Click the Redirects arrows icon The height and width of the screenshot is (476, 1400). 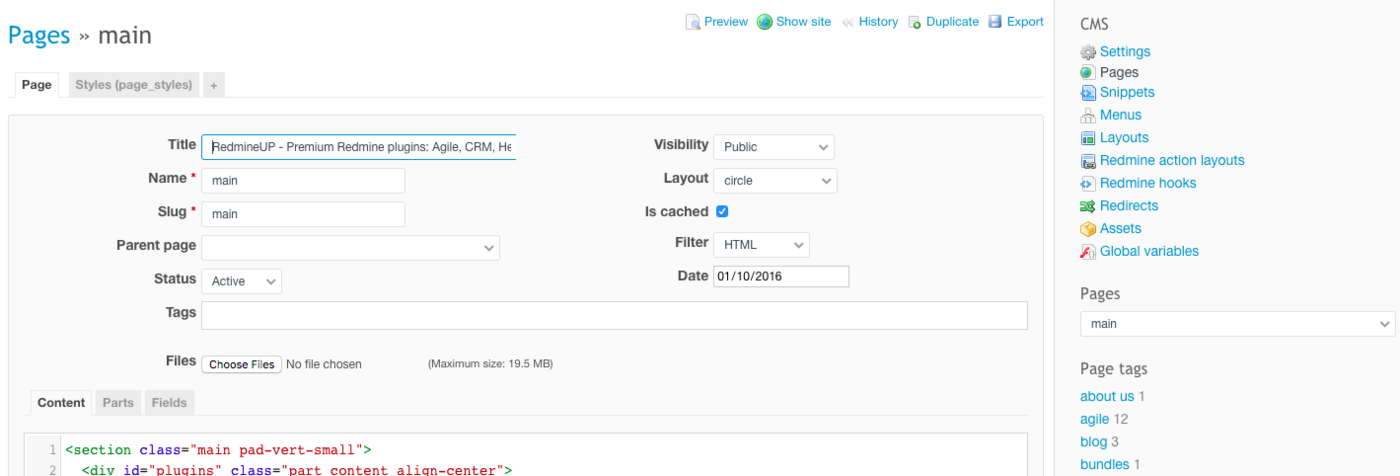1088,206
